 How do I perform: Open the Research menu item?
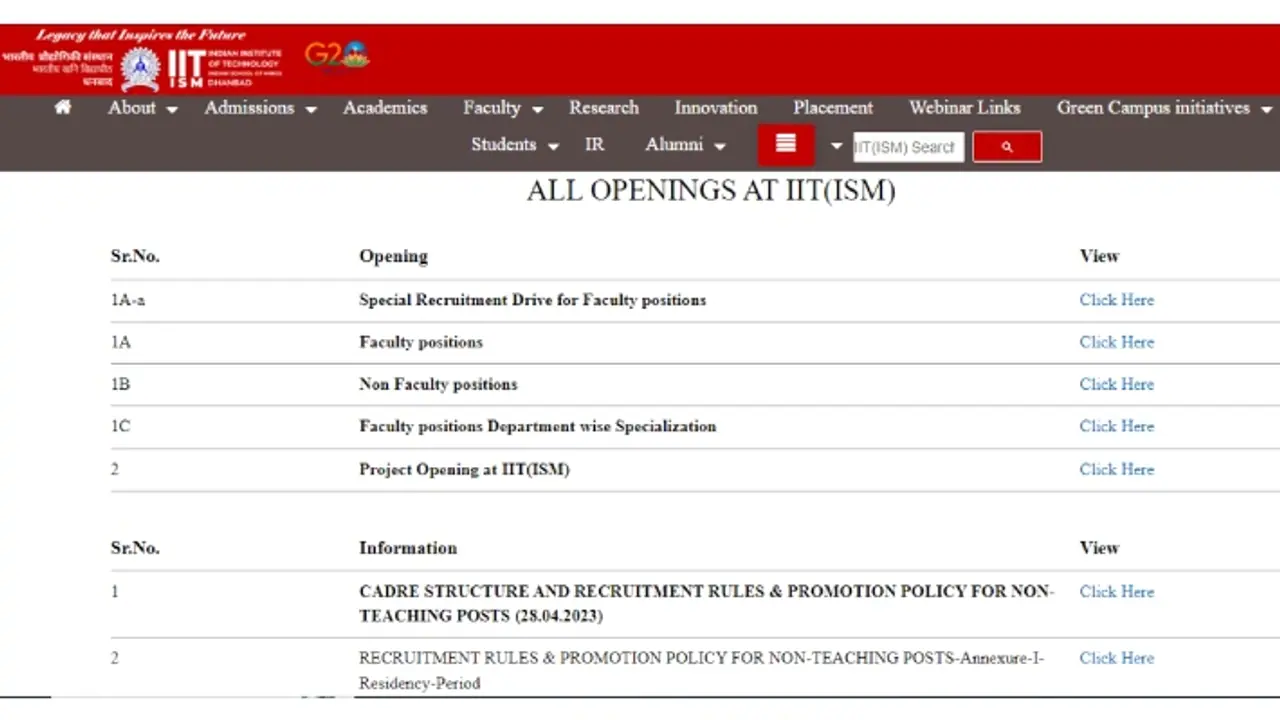coord(604,108)
